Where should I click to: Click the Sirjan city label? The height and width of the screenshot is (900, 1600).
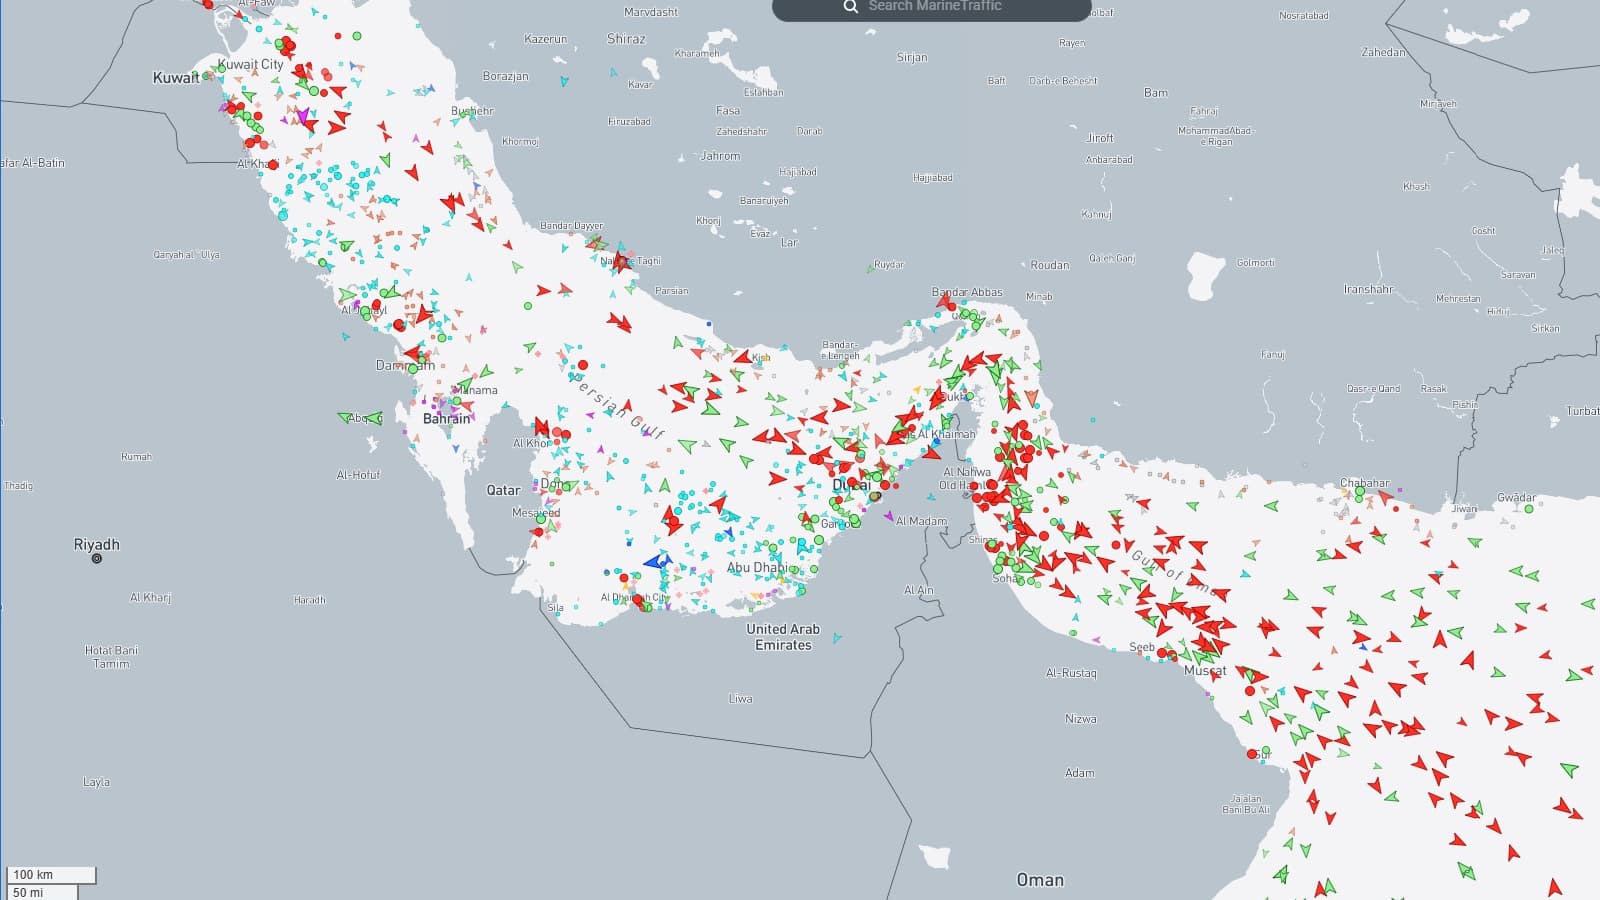tap(912, 57)
